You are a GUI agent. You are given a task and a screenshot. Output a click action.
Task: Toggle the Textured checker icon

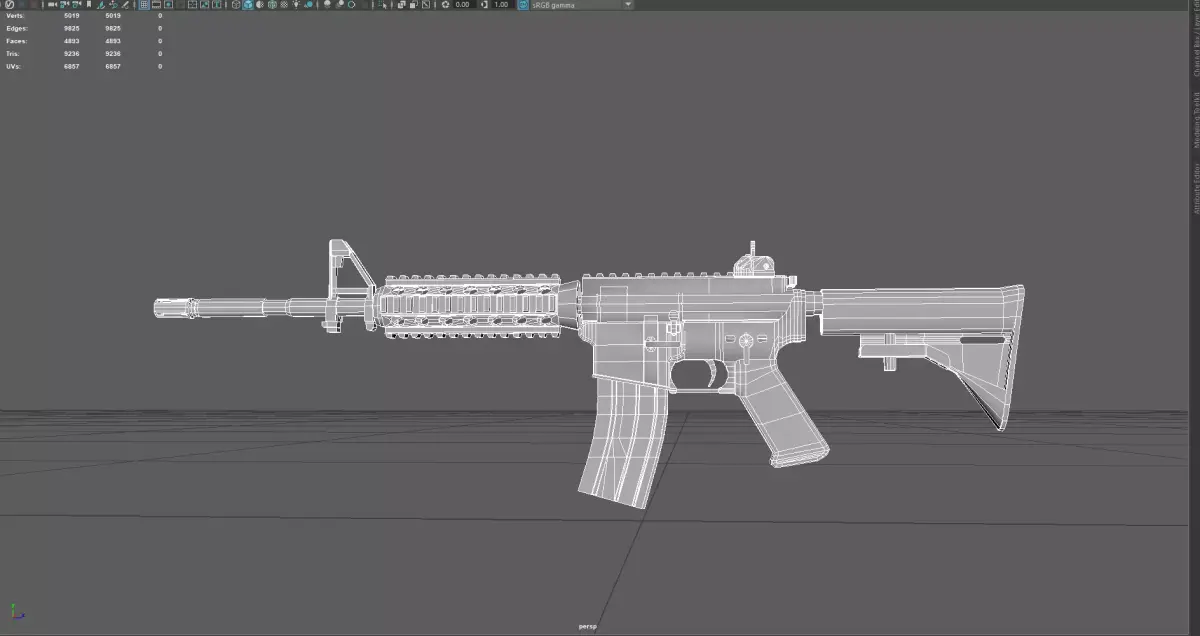284,5
